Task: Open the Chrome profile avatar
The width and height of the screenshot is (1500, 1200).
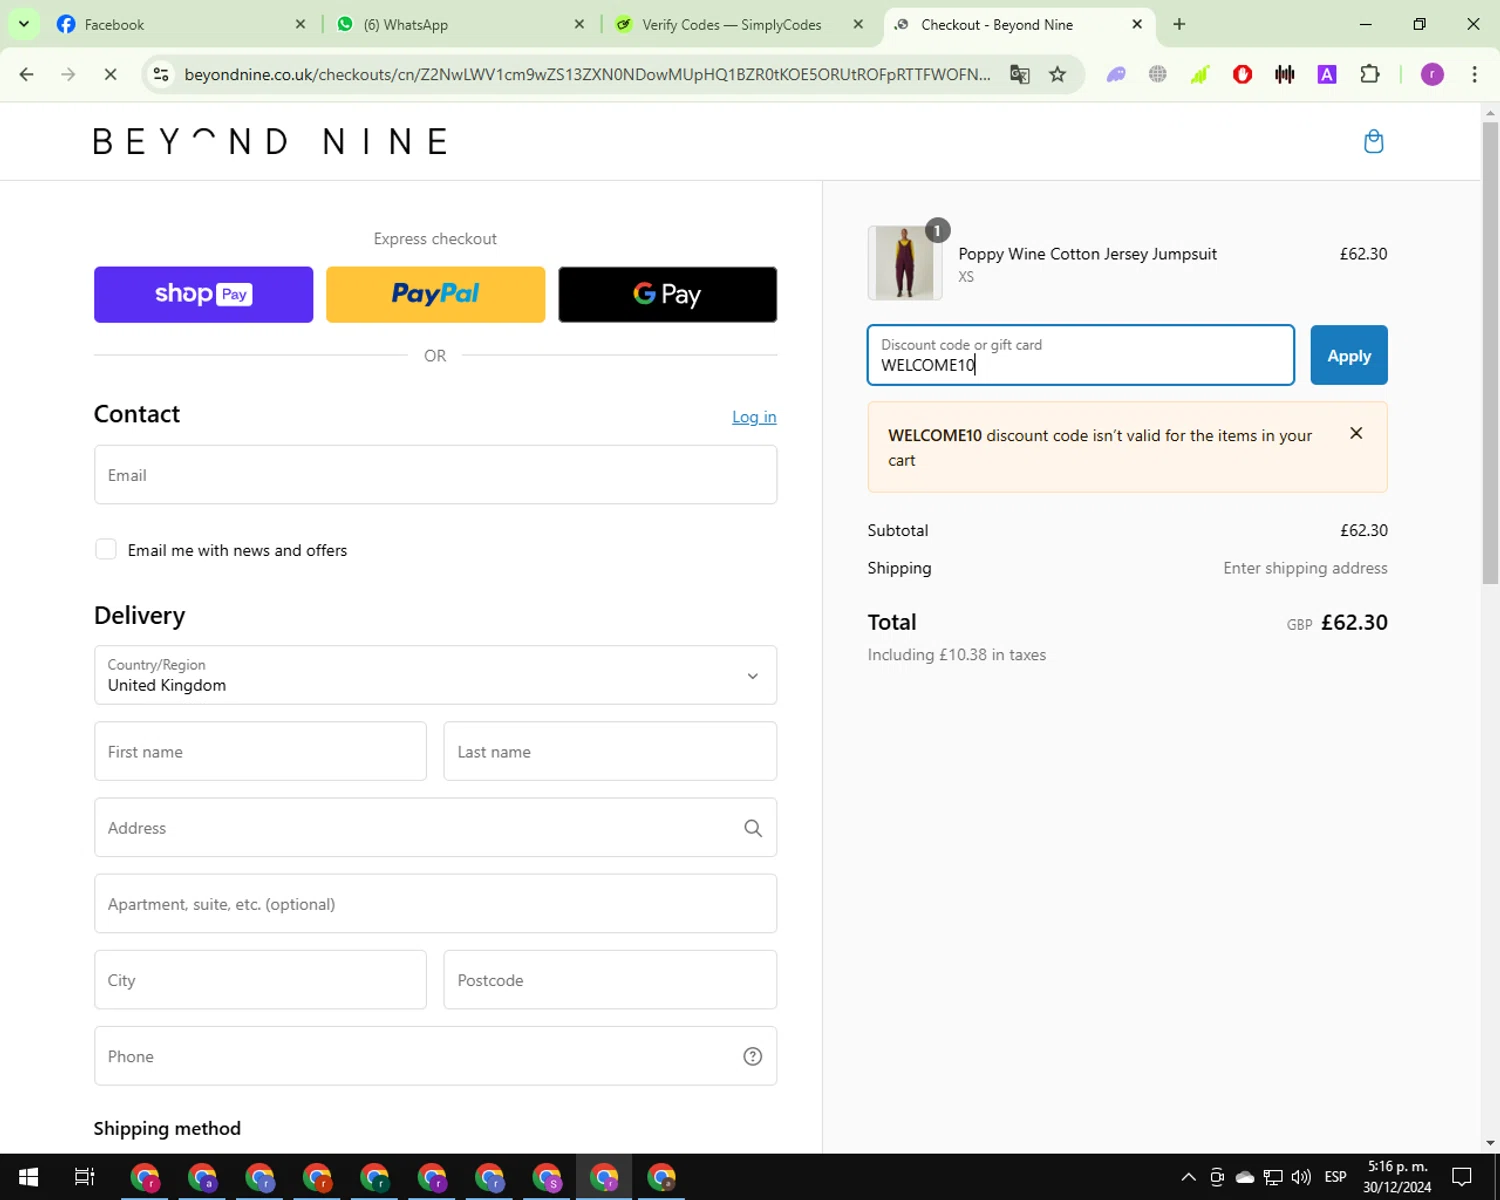Action: (x=1432, y=74)
